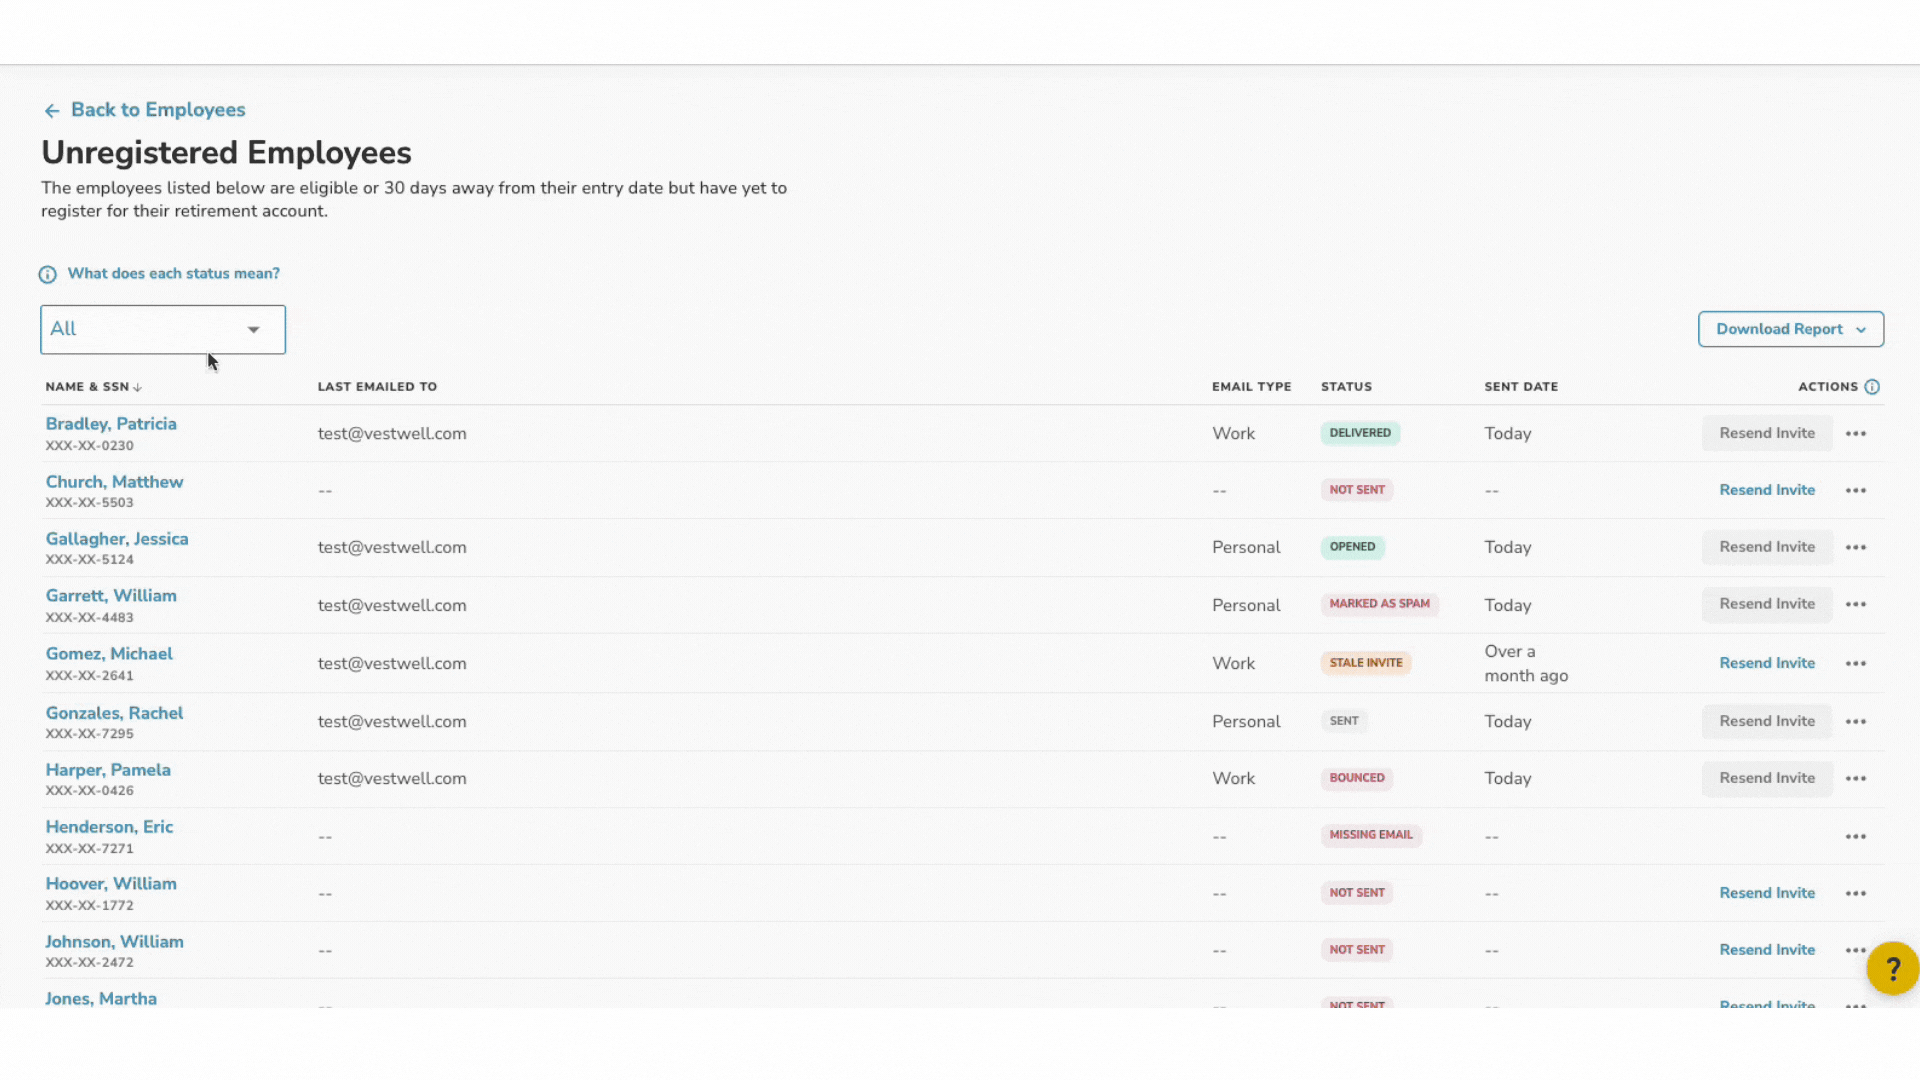Open the three-dot menu for Bradley, Patricia
Viewport: 1920px width, 1080px height.
[1856, 434]
